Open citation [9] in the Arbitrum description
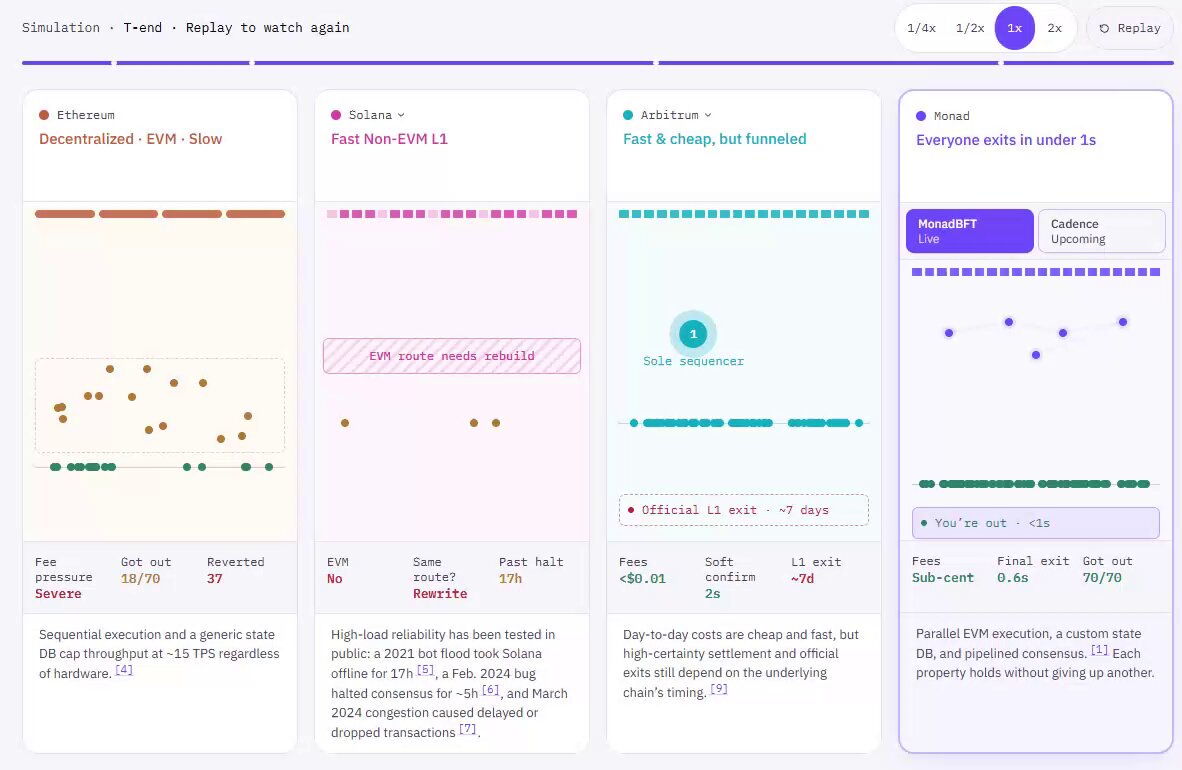 (718, 689)
